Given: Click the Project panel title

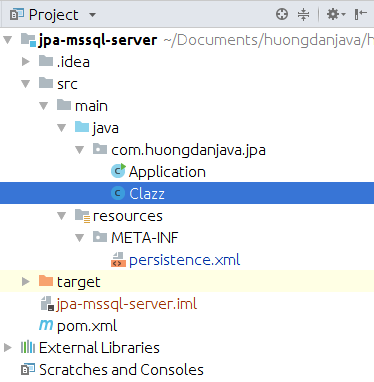Looking at the screenshot, I should [54, 15].
